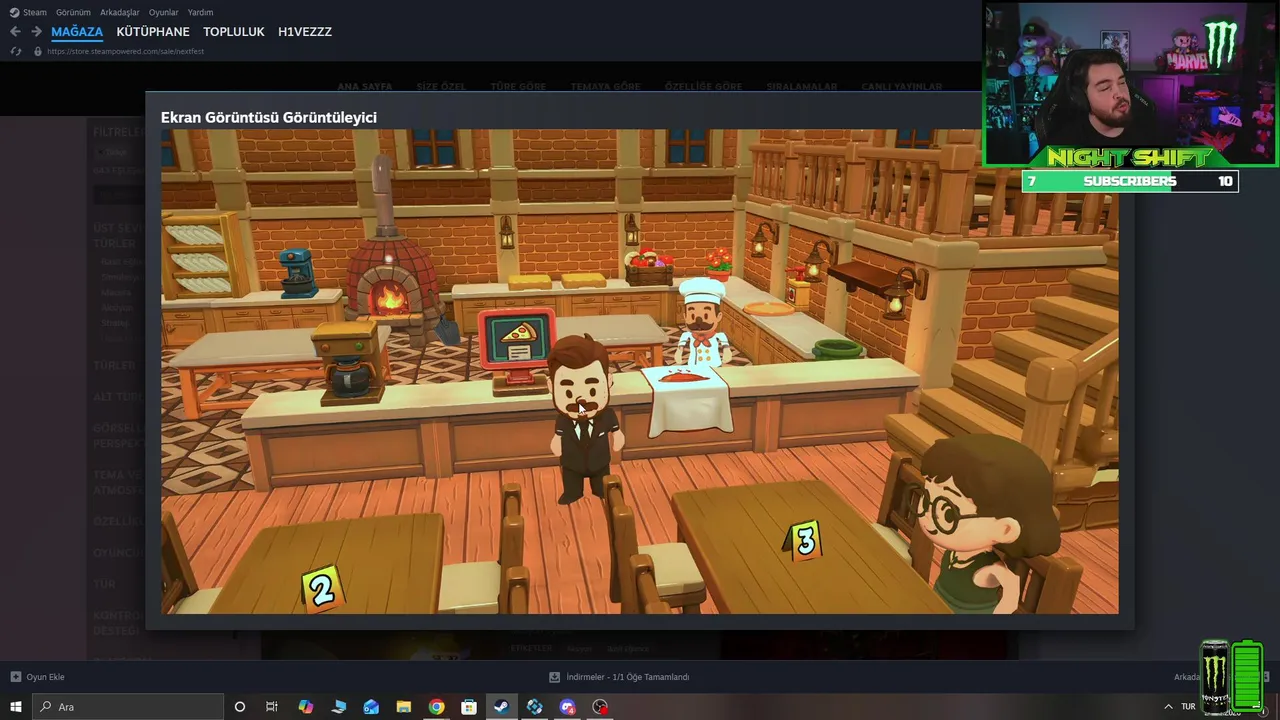
Task: Select the dimmed ANA SAYFA store tab
Action: click(x=365, y=87)
